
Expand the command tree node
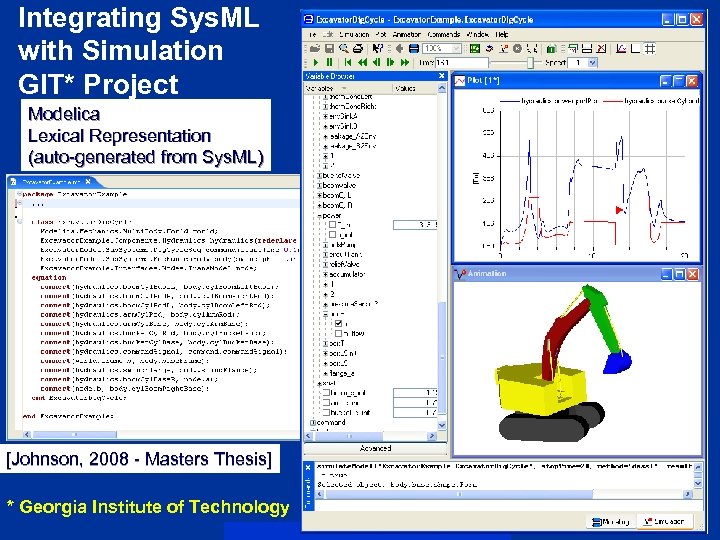(313, 422)
